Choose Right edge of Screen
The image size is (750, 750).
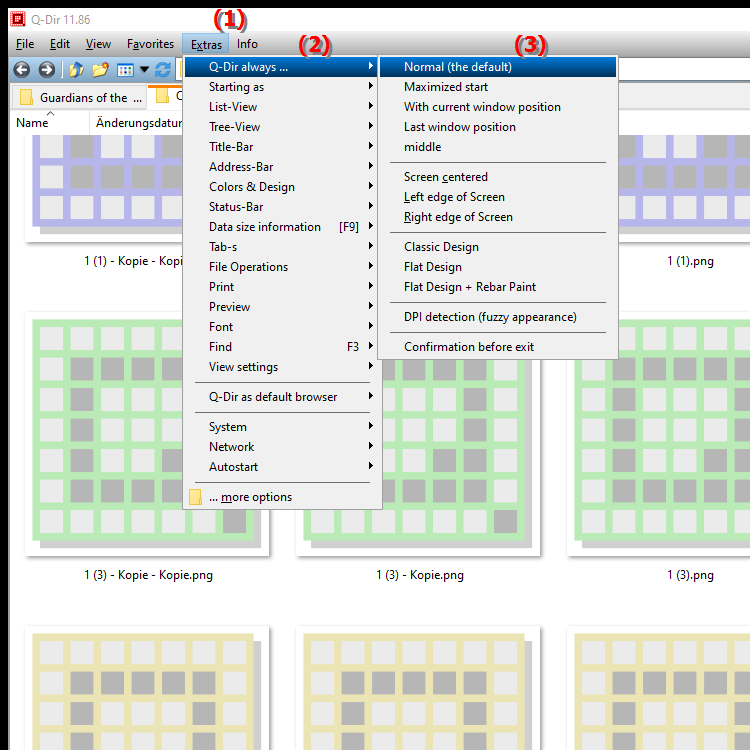tap(498, 217)
